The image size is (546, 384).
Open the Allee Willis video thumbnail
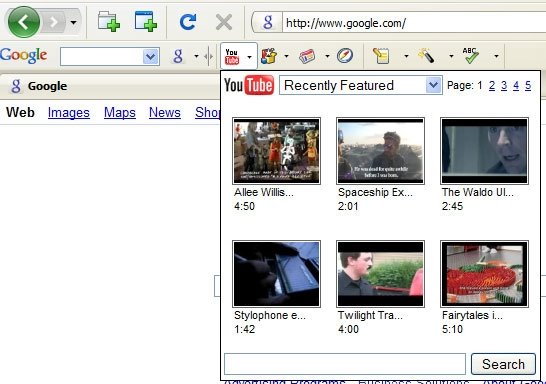(276, 151)
